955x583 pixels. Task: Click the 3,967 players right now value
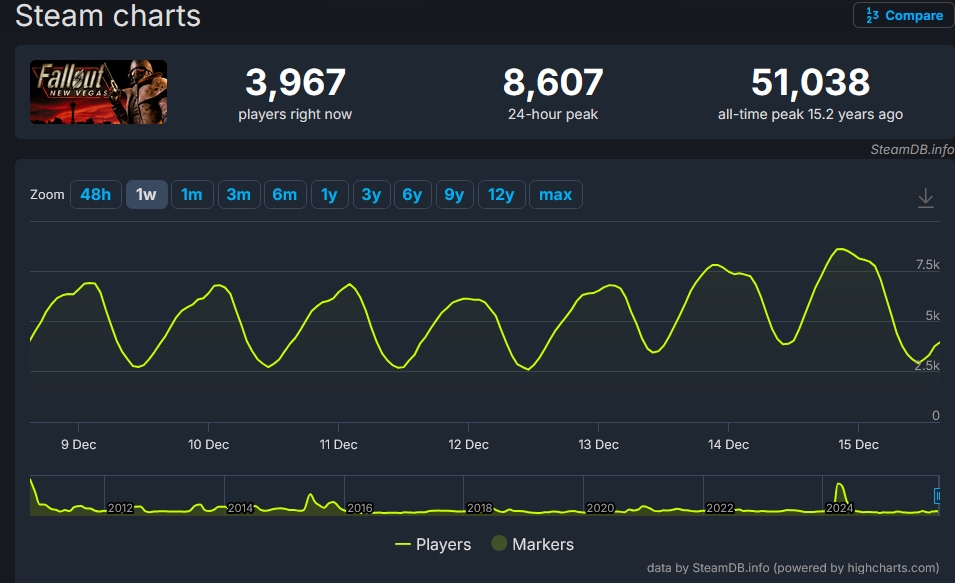pos(295,82)
